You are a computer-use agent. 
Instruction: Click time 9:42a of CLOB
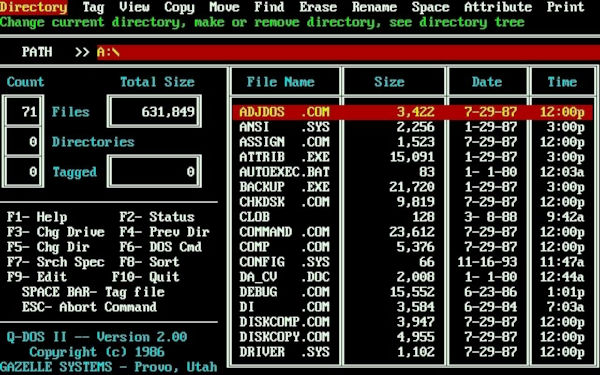point(566,217)
